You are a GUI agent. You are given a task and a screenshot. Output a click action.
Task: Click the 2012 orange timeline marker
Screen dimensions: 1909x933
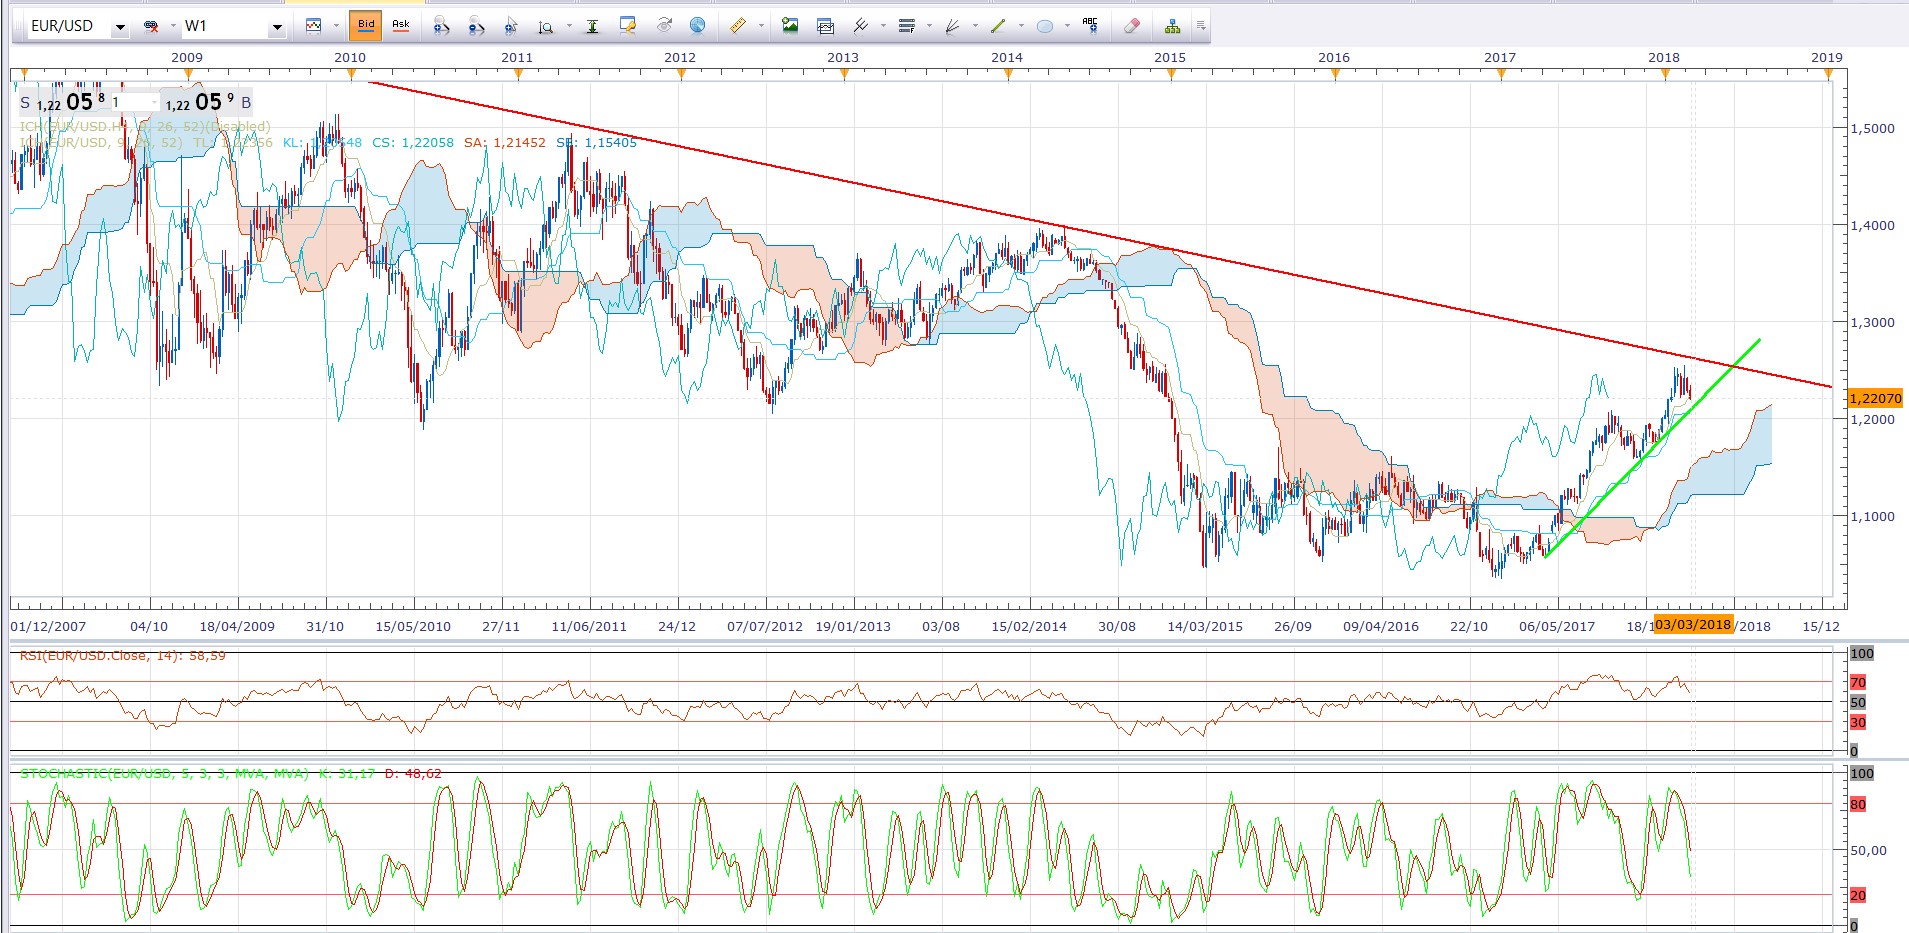[x=680, y=73]
